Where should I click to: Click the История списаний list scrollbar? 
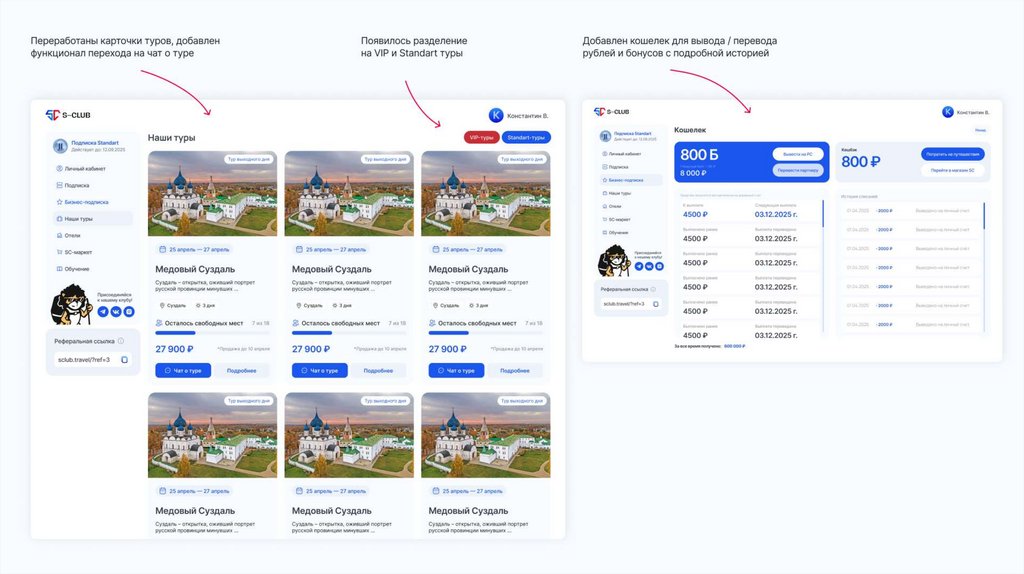coord(984,215)
